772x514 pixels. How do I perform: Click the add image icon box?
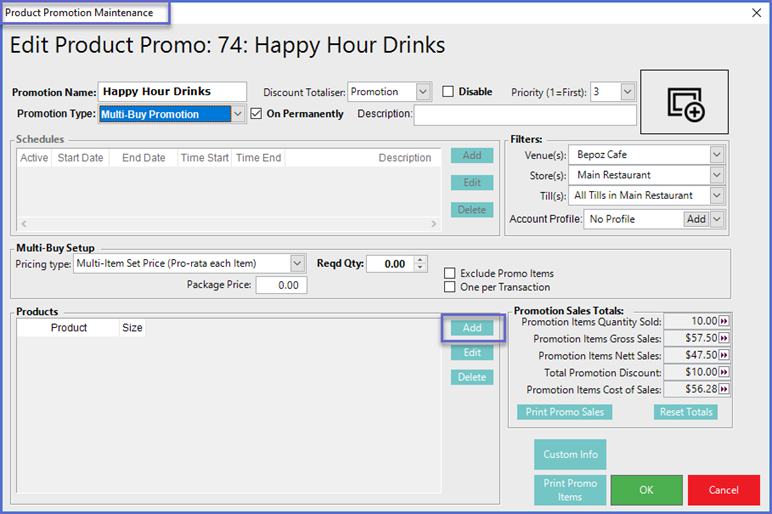[684, 103]
